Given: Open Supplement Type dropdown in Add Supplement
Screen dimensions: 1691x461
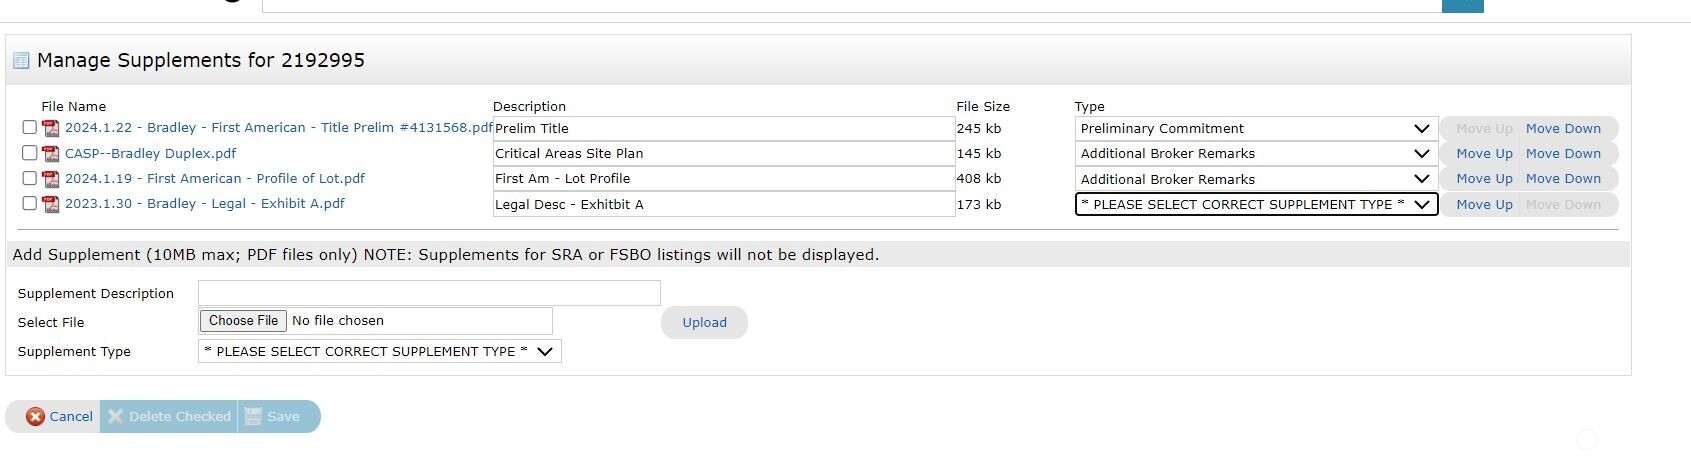Looking at the screenshot, I should tap(379, 352).
